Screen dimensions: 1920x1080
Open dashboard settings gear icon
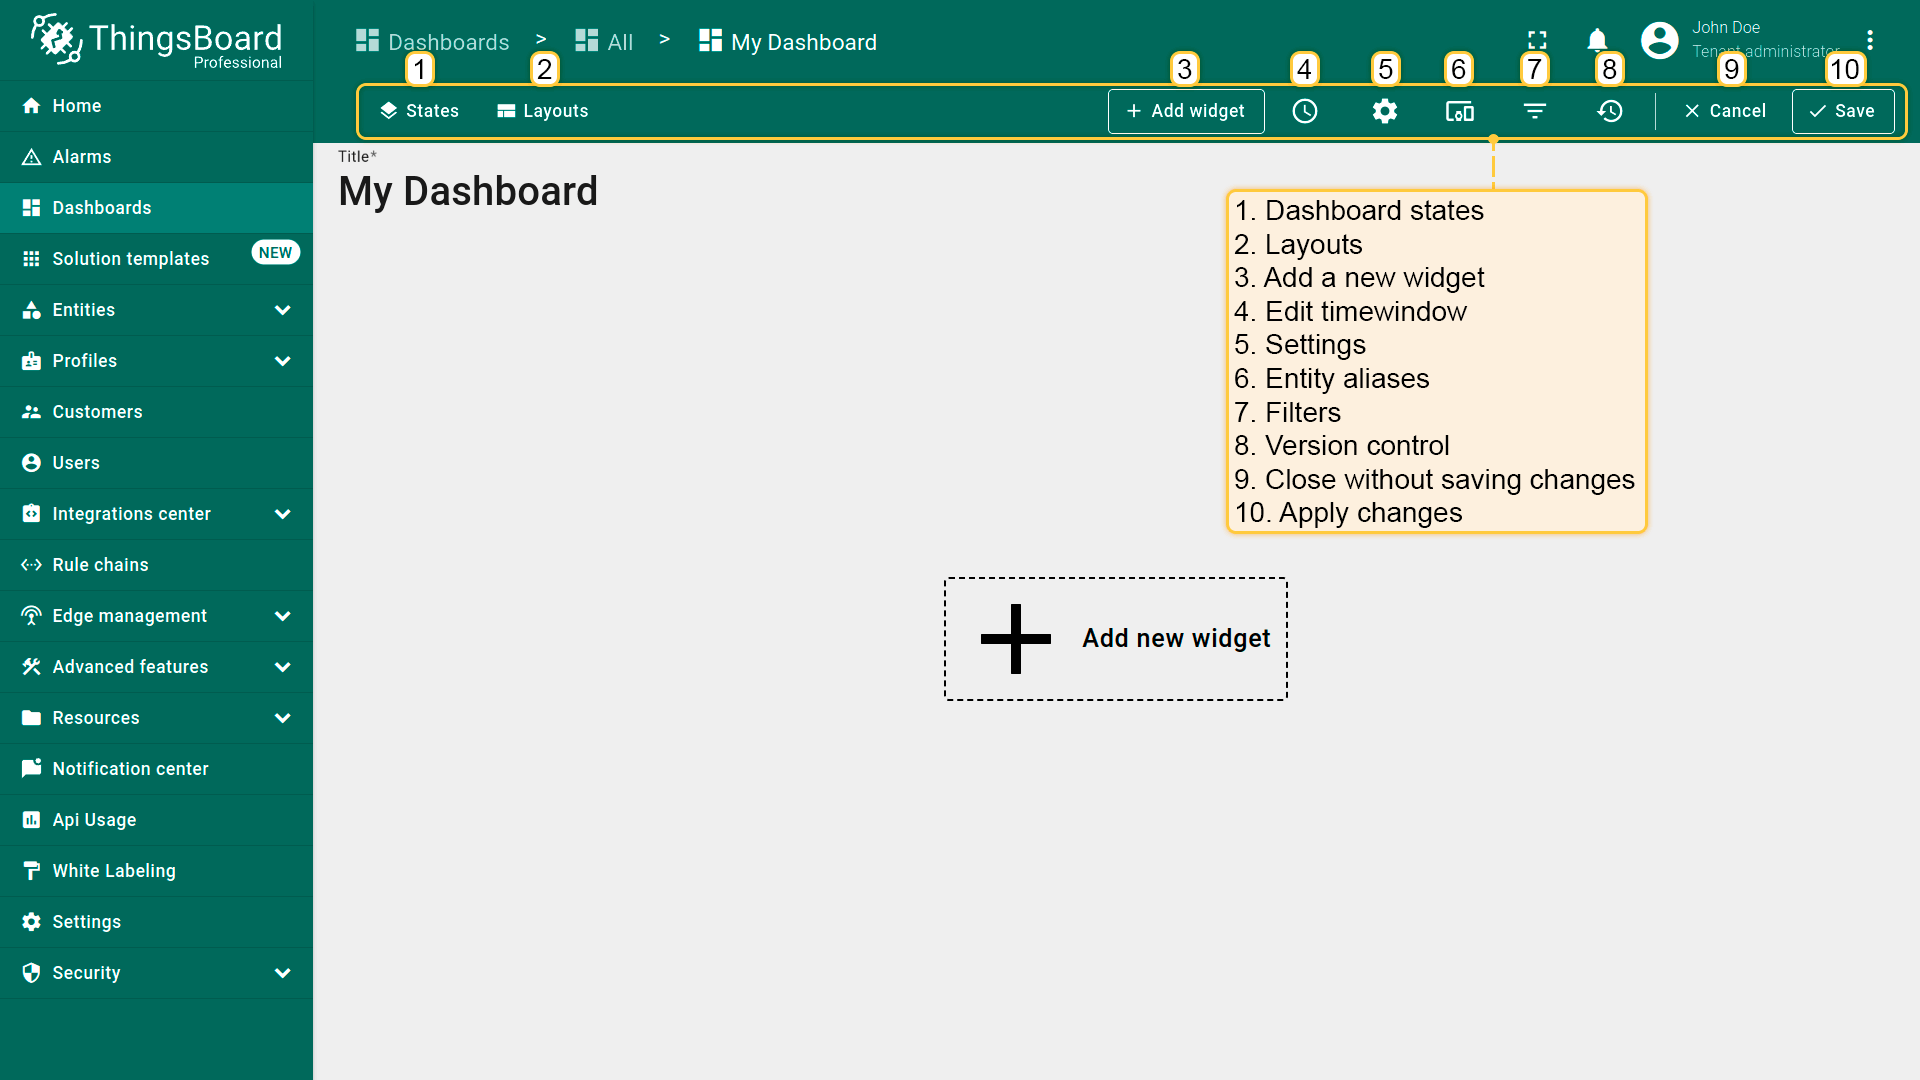[x=1385, y=111]
